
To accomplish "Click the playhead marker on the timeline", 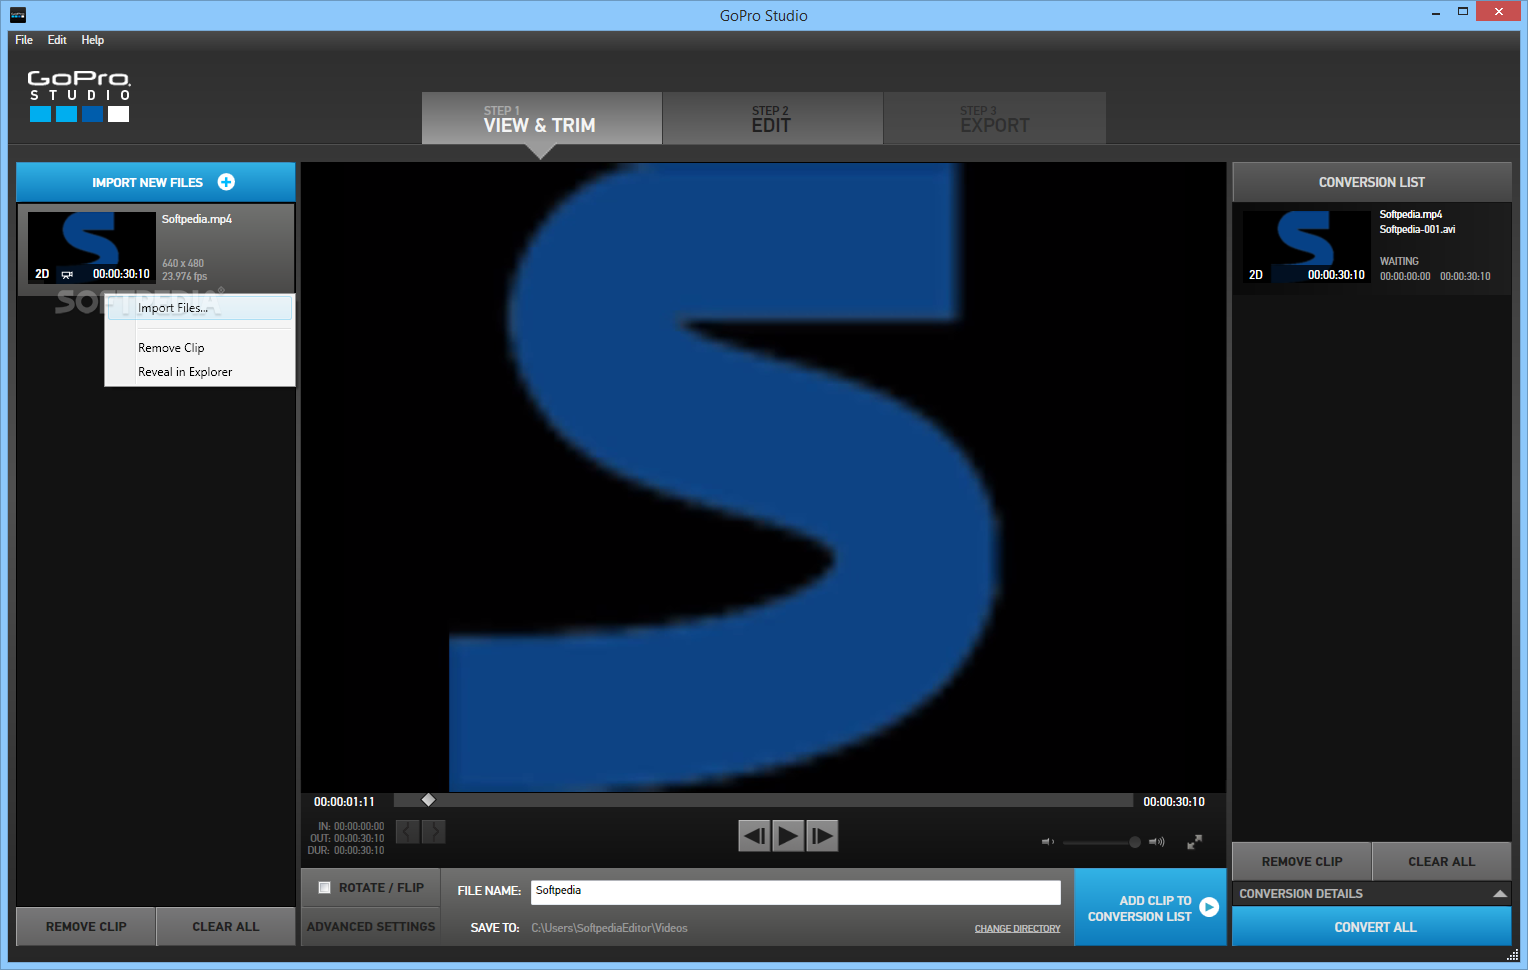I will (428, 800).
